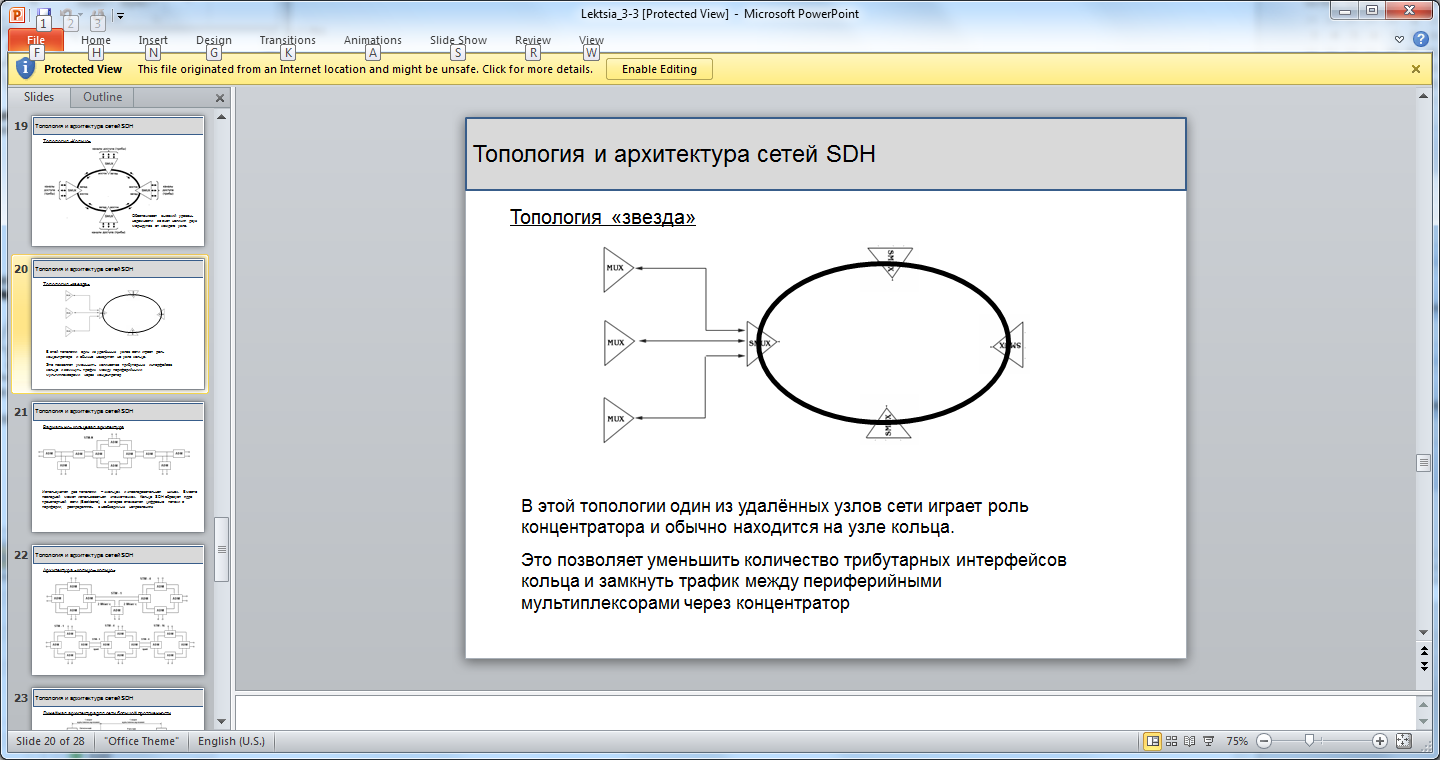1440x760 pixels.
Task: Open PowerPoint Help question mark icon
Action: [1420, 40]
